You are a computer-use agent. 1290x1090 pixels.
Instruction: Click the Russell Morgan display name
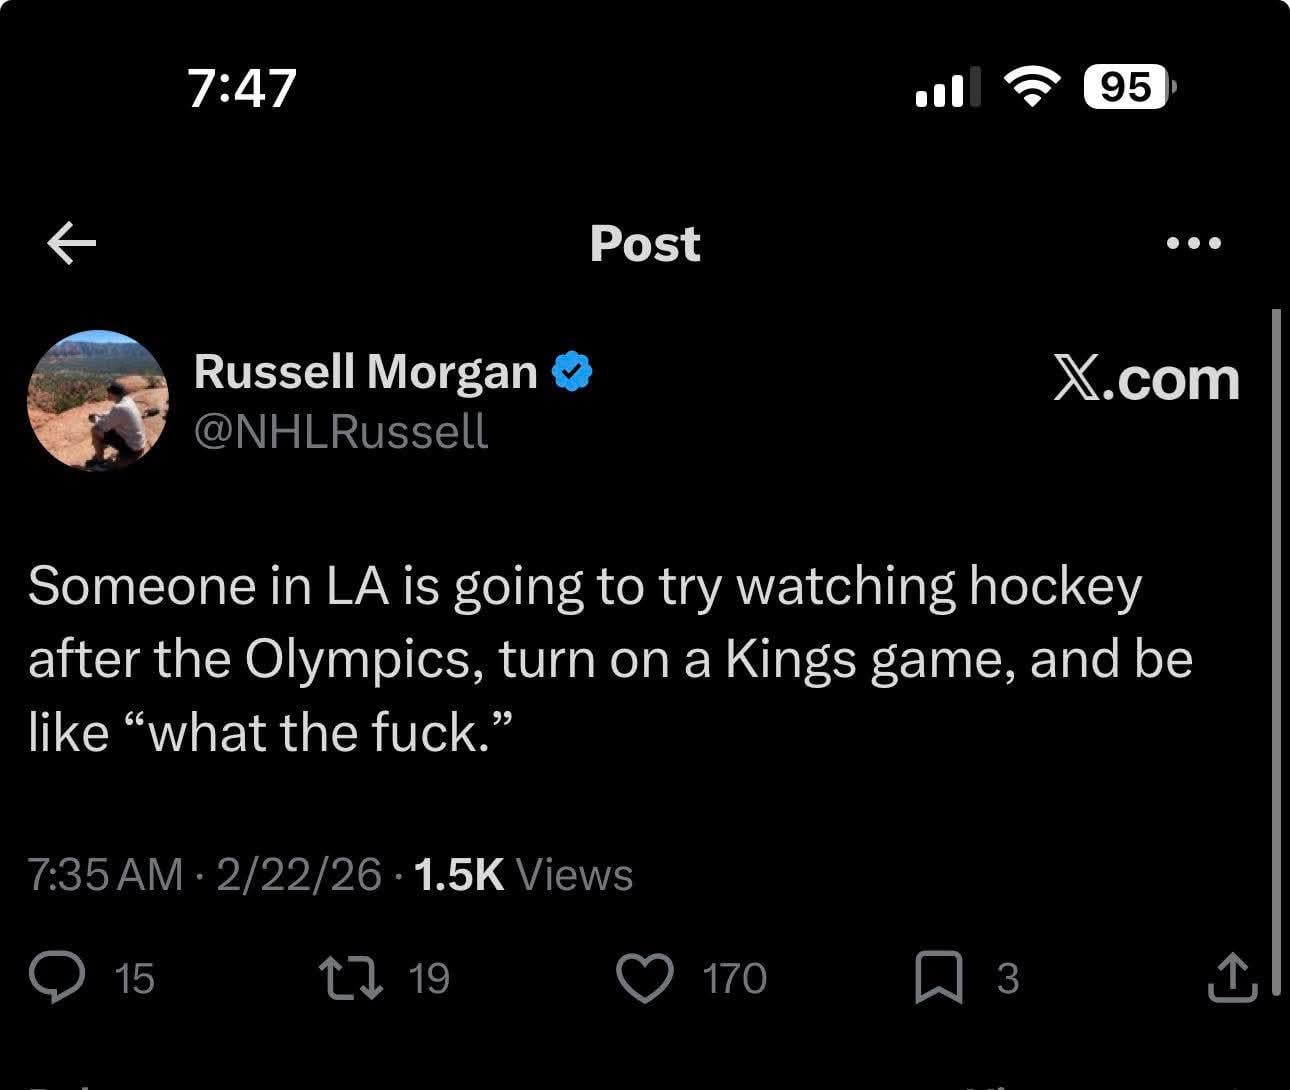(x=365, y=372)
